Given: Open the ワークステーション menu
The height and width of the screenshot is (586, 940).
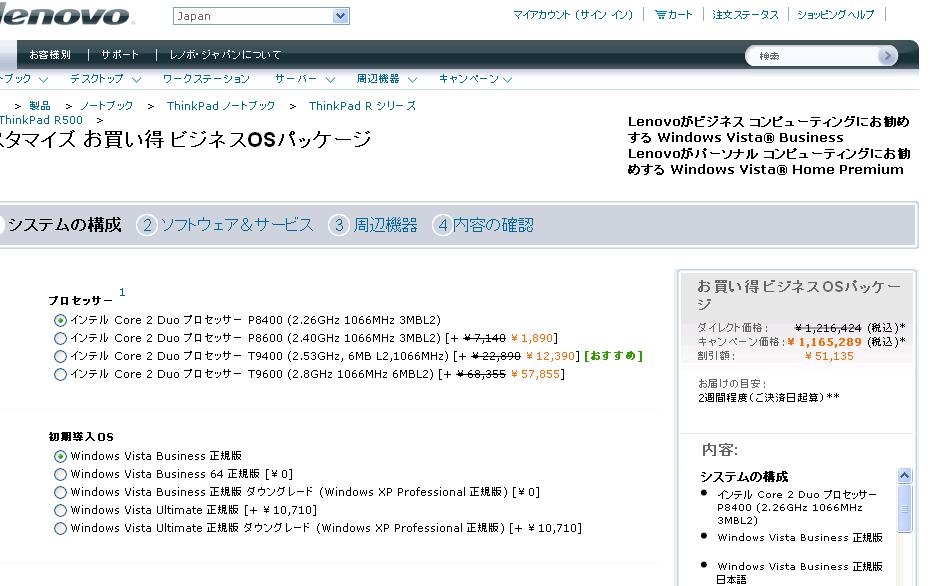Looking at the screenshot, I should 206,79.
